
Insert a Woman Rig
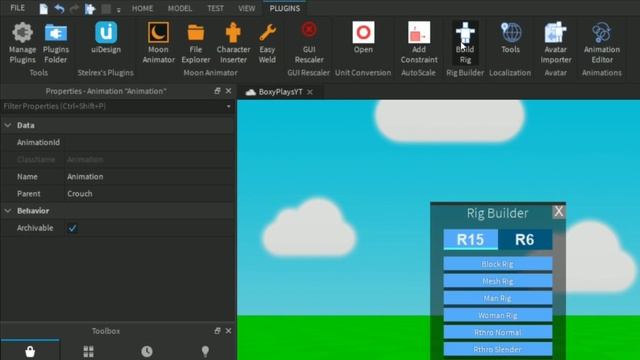498,315
